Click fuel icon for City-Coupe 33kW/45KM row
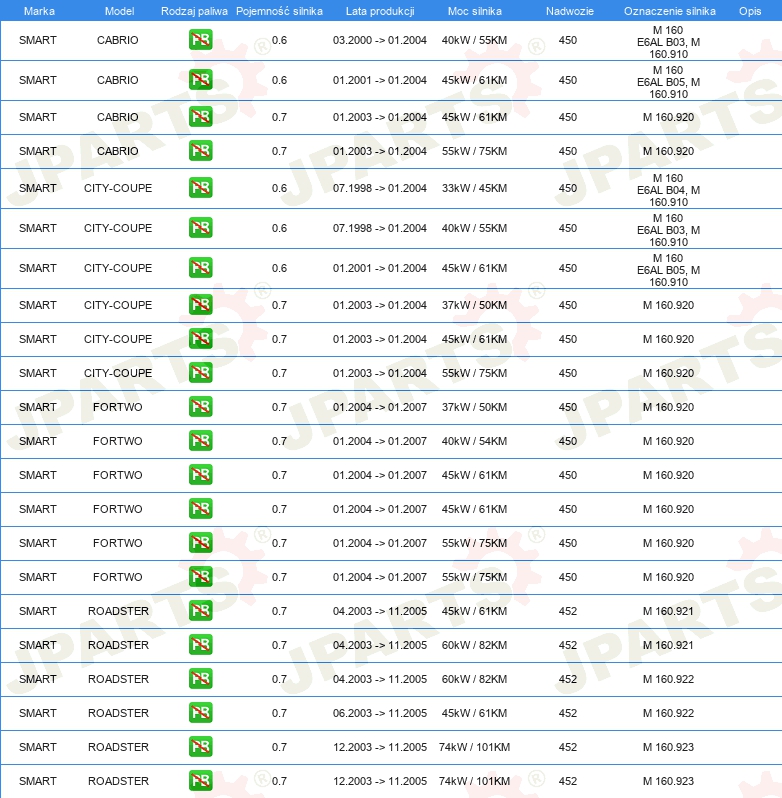This screenshot has height=798, width=782. coord(200,188)
